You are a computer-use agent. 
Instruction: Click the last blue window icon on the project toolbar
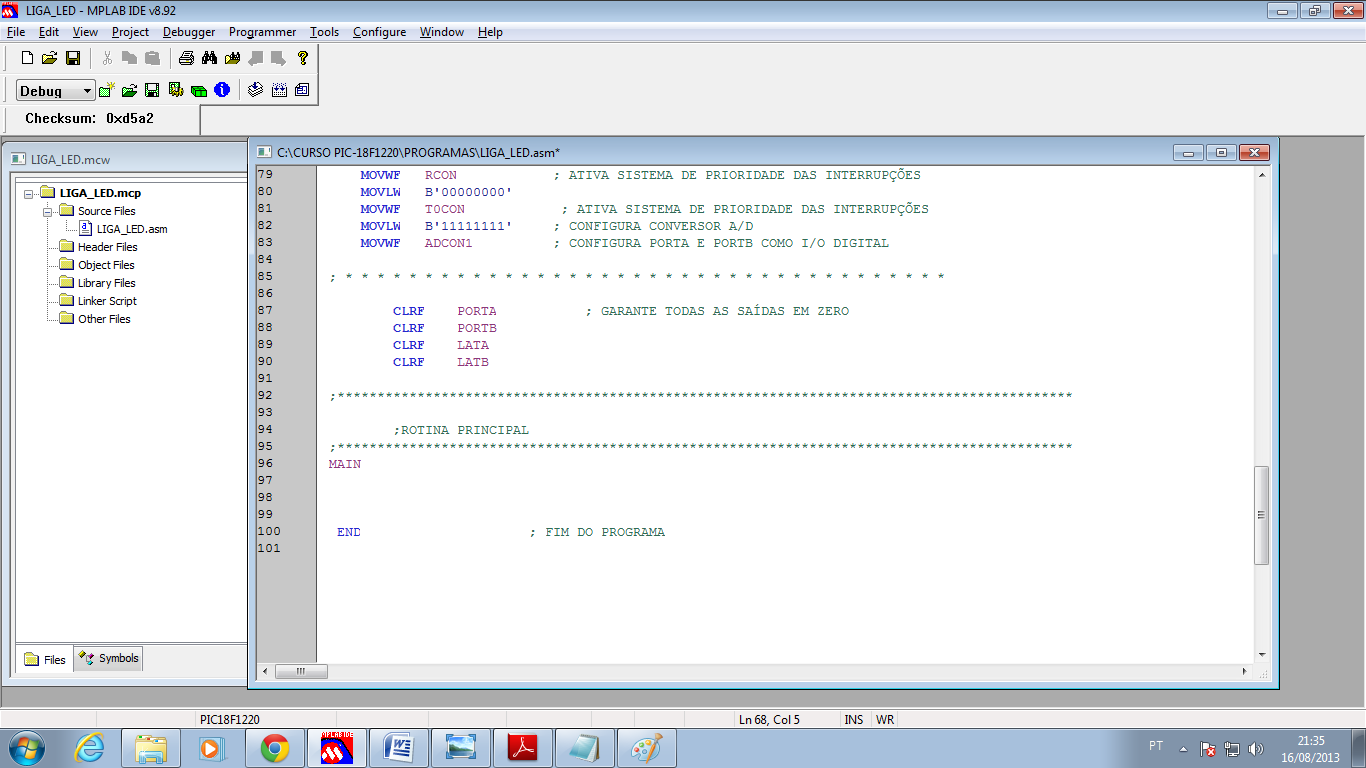(302, 90)
